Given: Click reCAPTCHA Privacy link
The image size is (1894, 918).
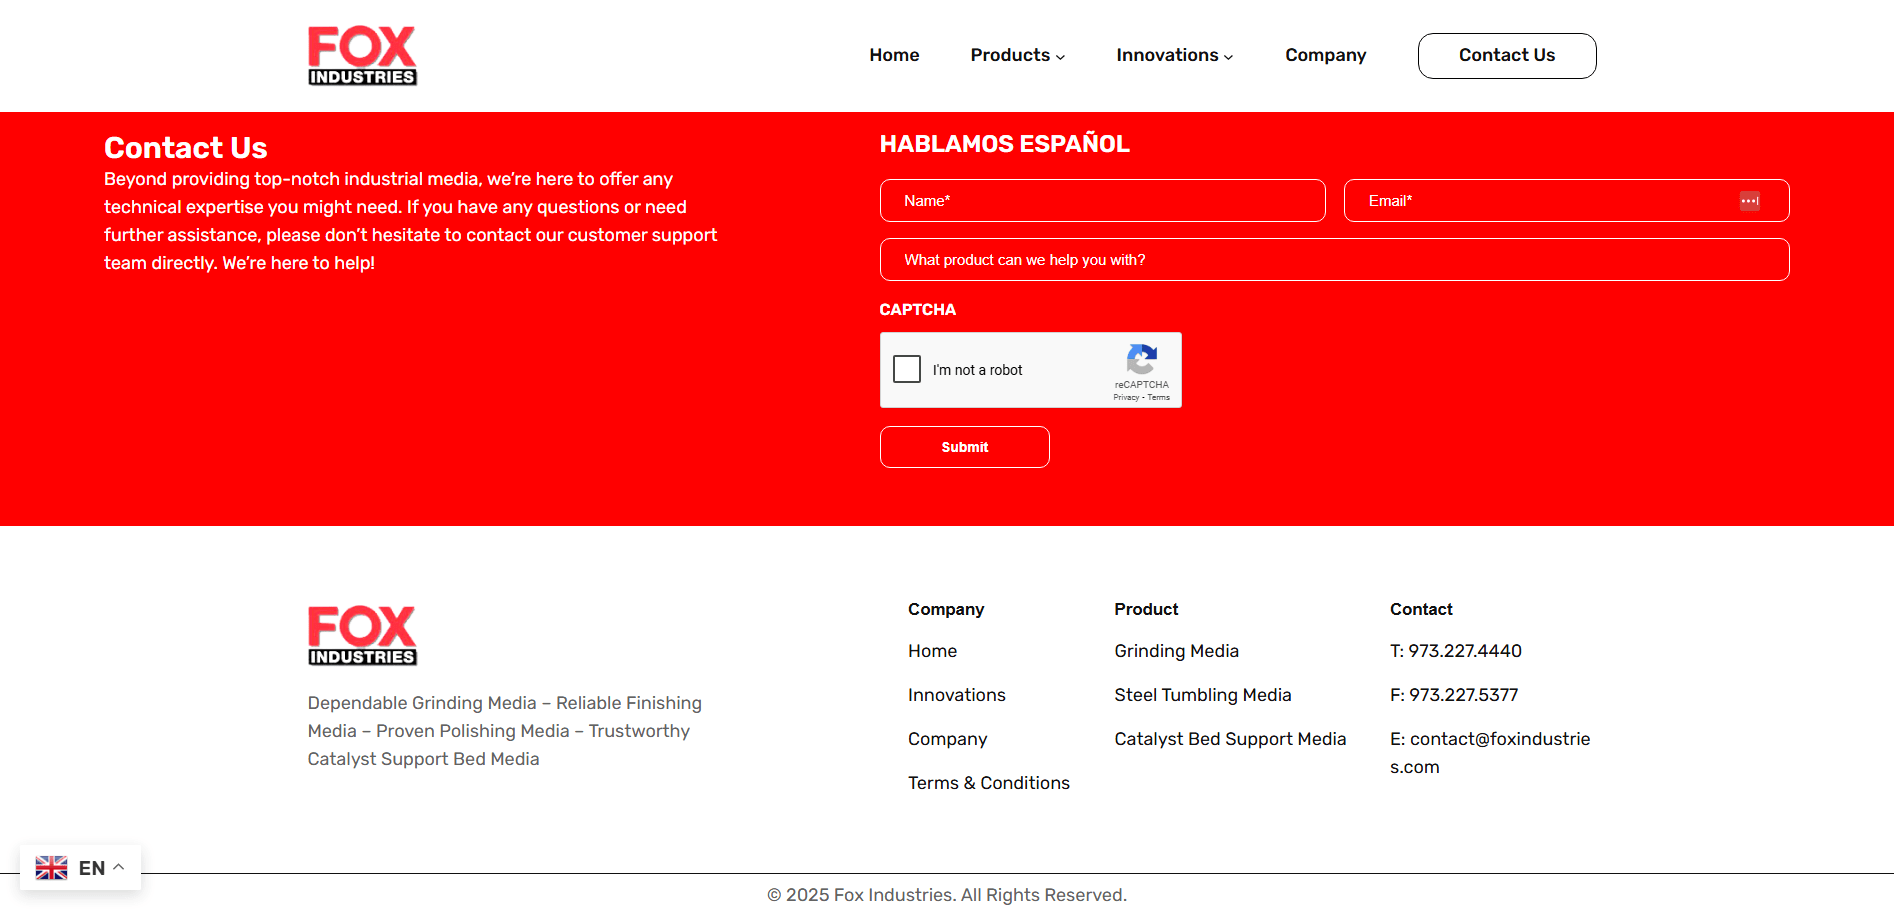Looking at the screenshot, I should pos(1126,398).
